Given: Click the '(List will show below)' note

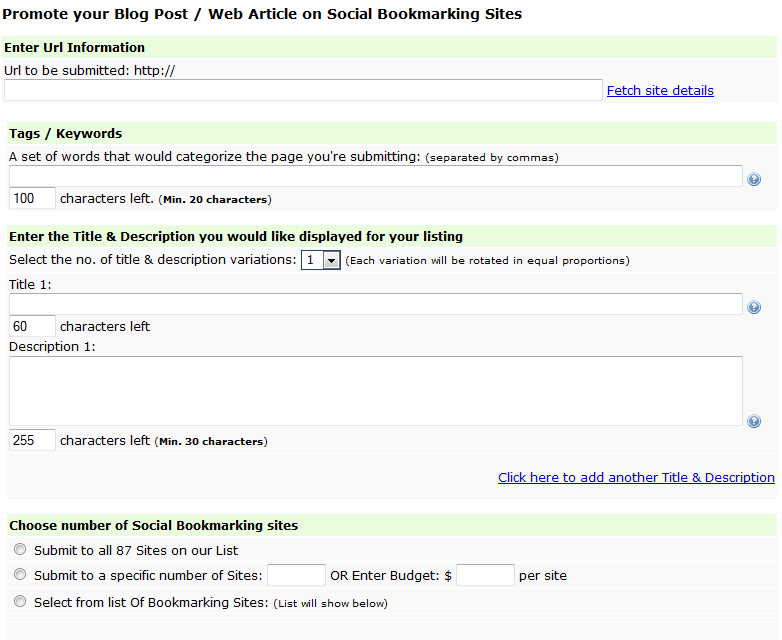Looking at the screenshot, I should point(330,604).
